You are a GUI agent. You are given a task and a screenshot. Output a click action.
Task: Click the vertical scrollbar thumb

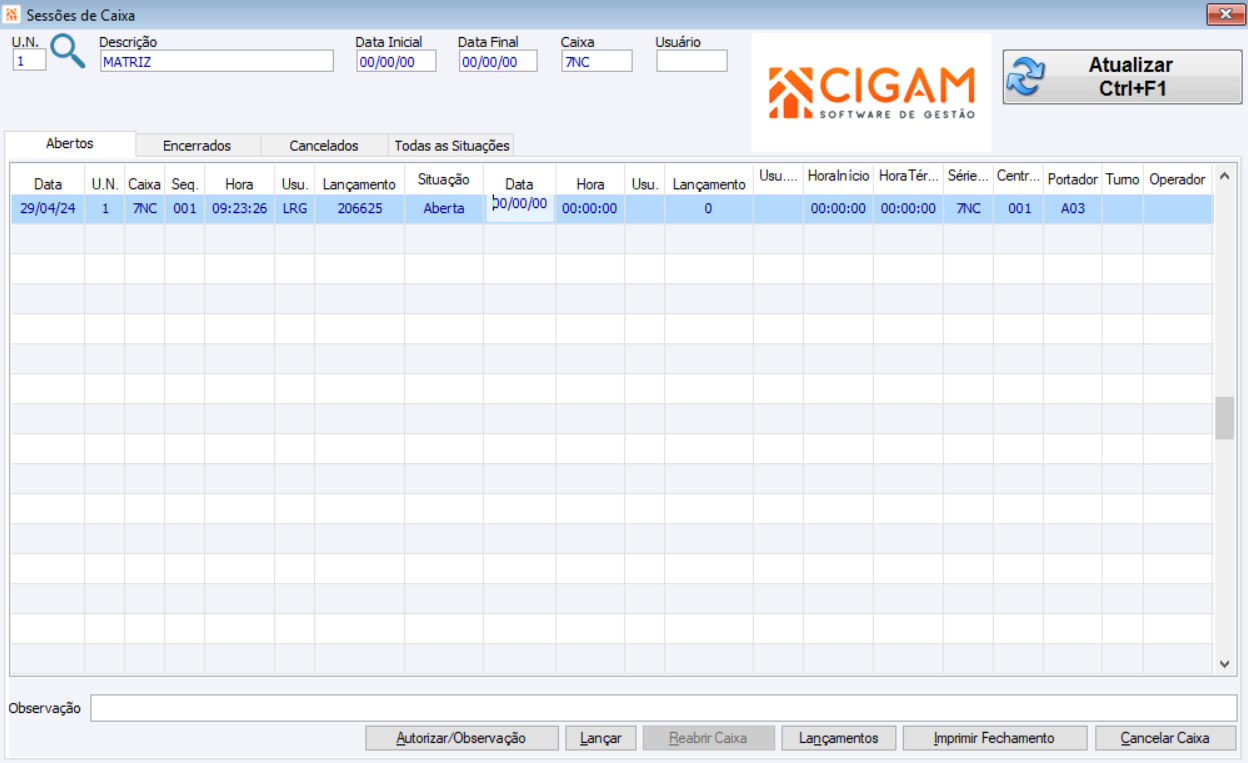point(1225,418)
